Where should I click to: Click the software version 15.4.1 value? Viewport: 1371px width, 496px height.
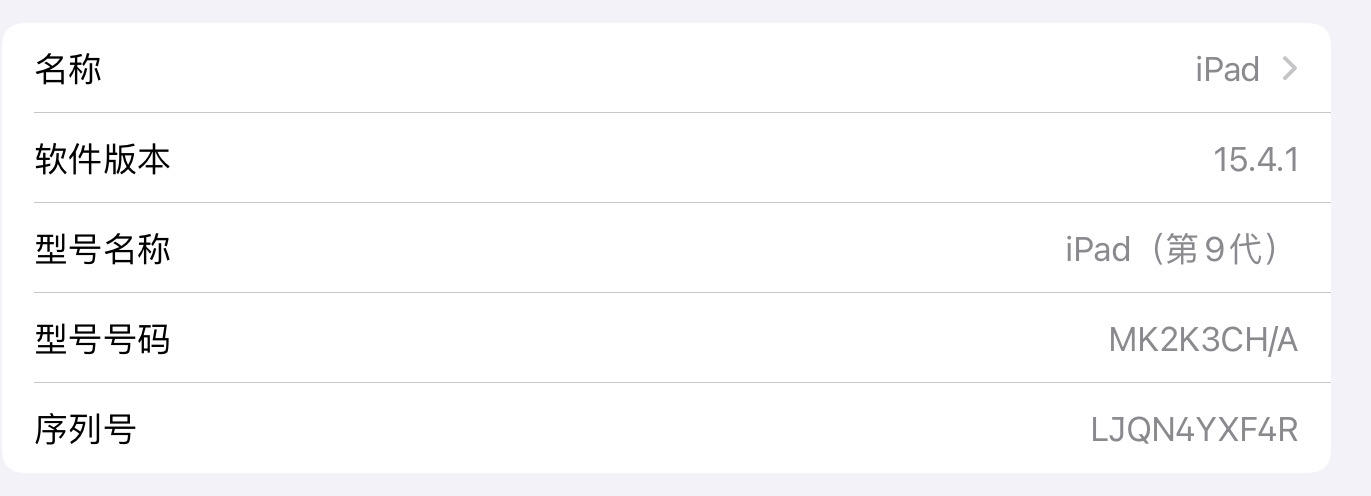[1255, 159]
